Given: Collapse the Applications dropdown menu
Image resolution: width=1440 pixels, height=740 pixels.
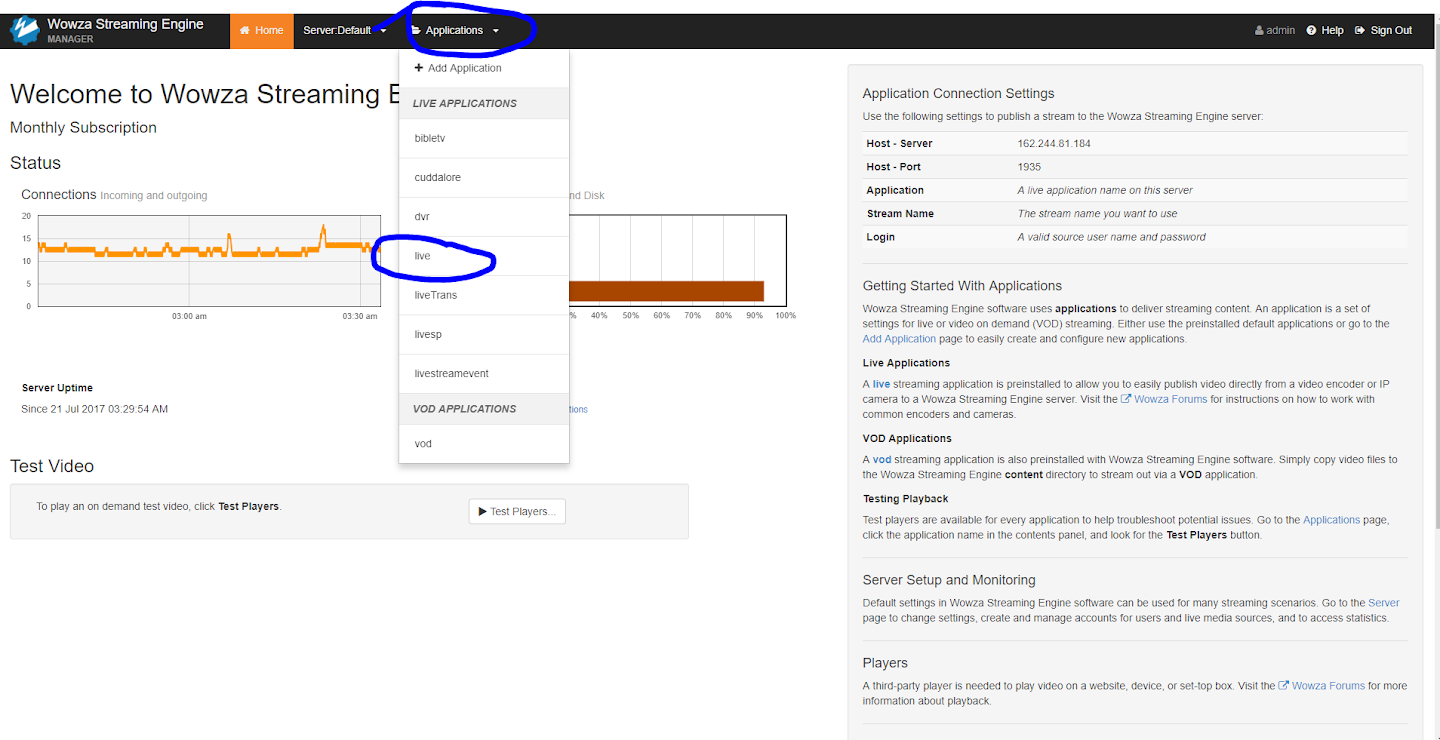Looking at the screenshot, I should tap(455, 31).
